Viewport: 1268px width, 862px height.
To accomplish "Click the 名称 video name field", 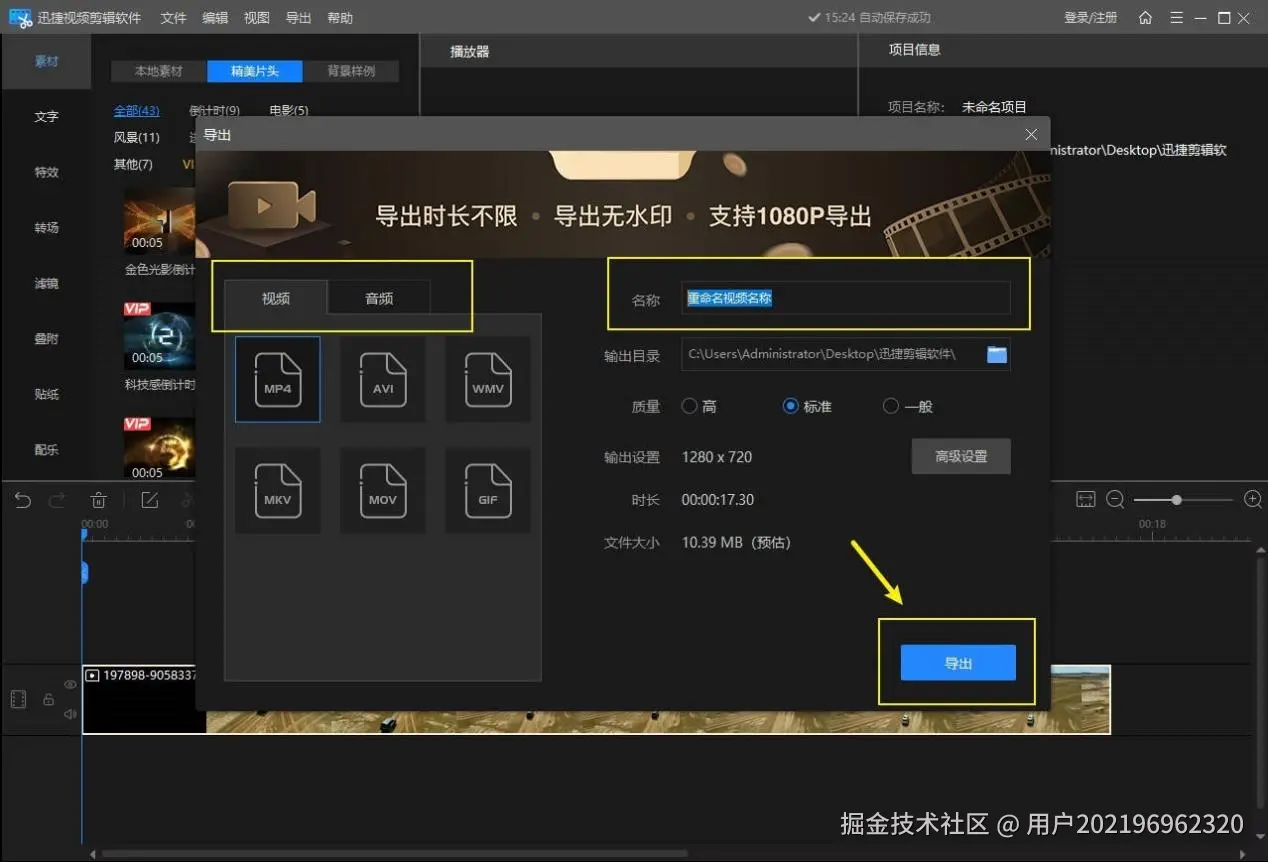I will coord(846,298).
